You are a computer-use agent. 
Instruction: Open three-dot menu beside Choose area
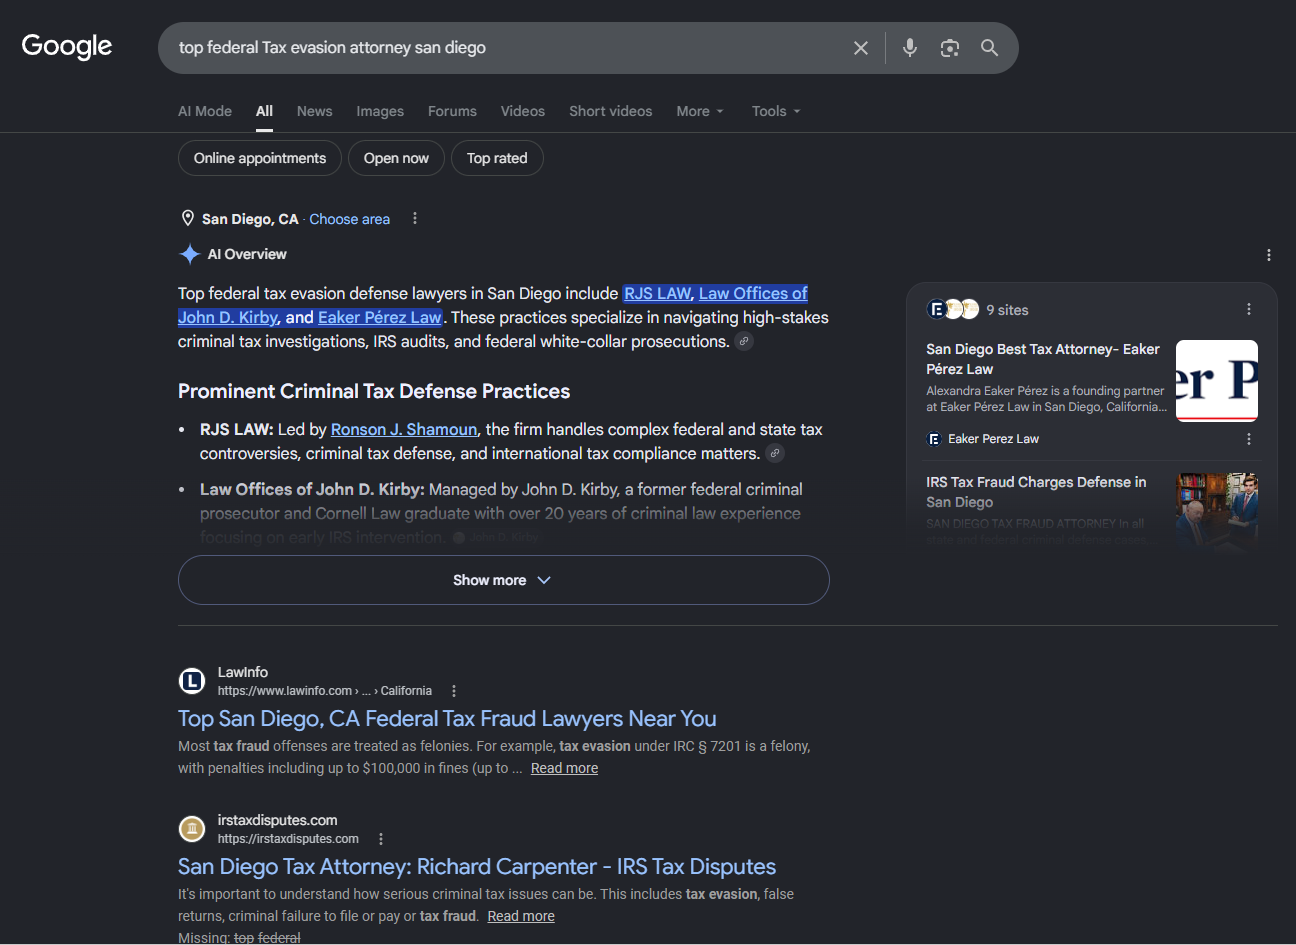(415, 219)
